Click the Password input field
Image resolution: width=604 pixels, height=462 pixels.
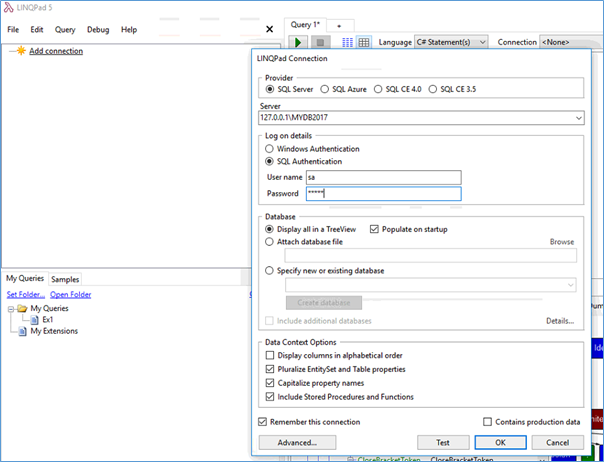tap(384, 194)
